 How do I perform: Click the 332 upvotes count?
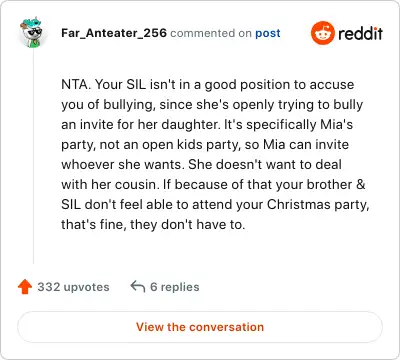[73, 287]
